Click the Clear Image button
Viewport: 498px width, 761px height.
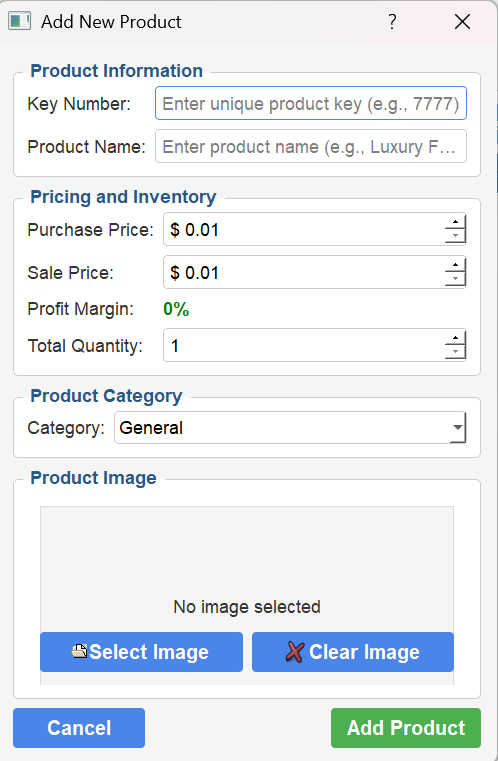pyautogui.click(x=353, y=652)
